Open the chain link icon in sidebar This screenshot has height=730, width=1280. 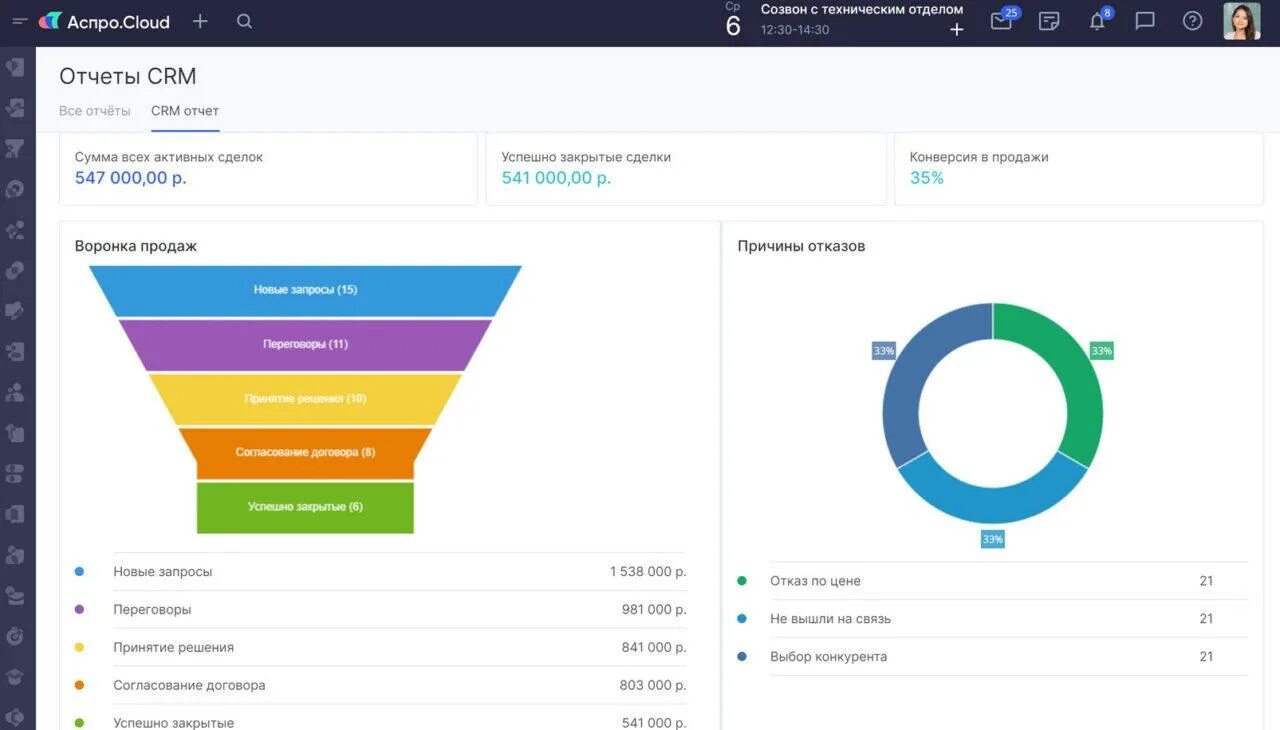(x=15, y=270)
